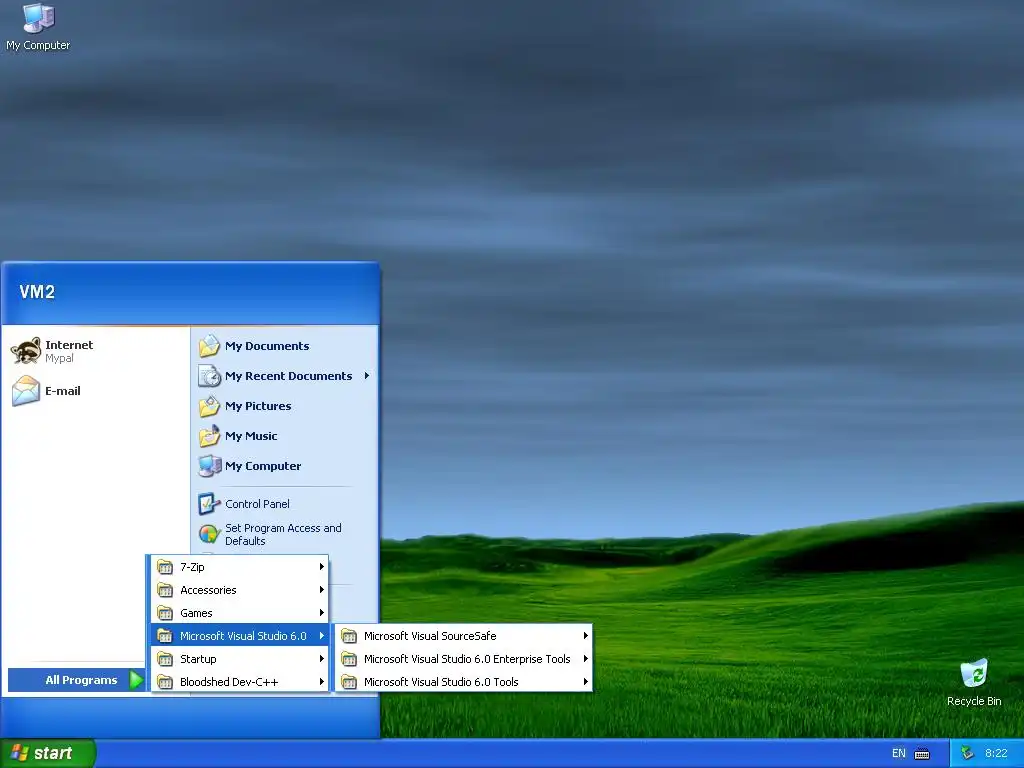
Task: Click the Control Panel icon
Action: click(209, 504)
